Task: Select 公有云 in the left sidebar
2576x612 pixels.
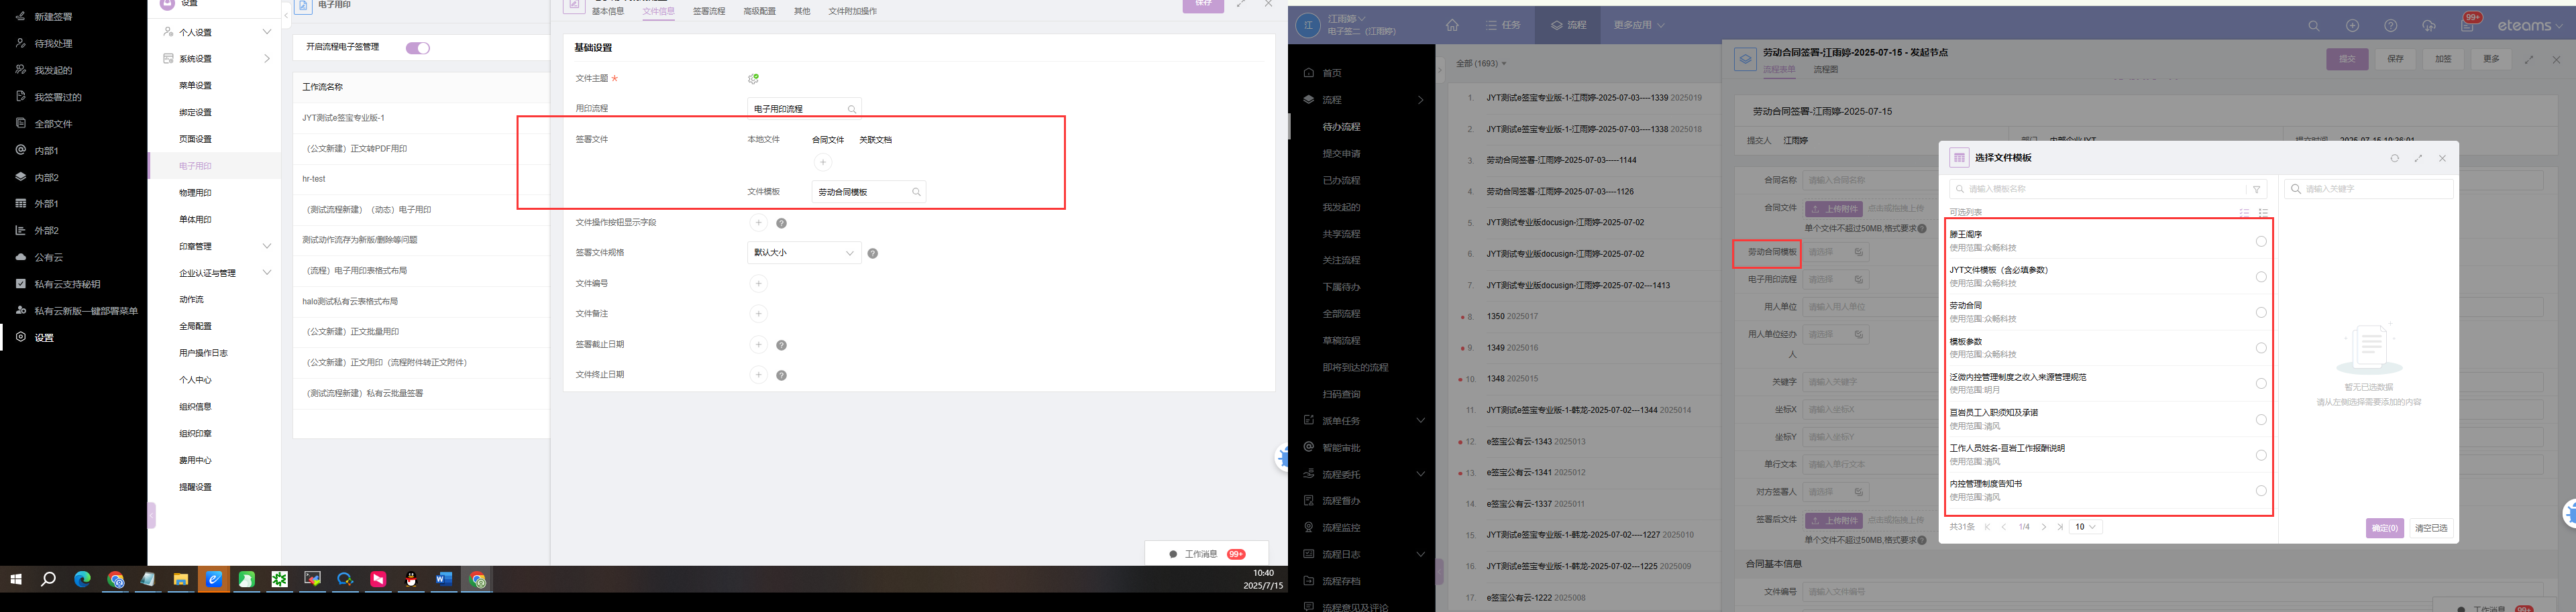Action: (48, 257)
